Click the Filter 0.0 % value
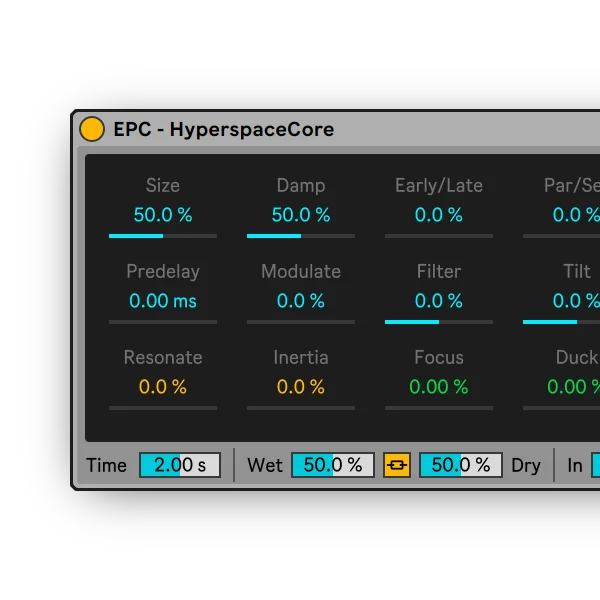This screenshot has width=600, height=600. 439,301
